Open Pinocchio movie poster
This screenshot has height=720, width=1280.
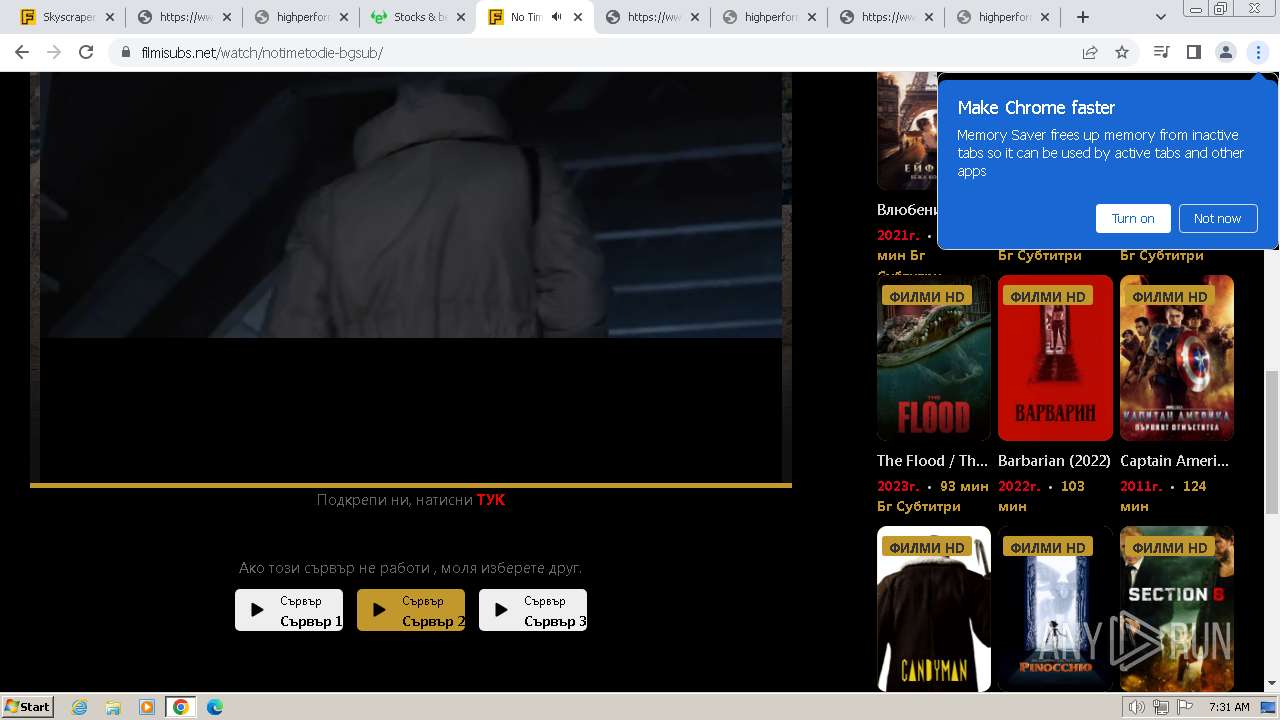[1055, 609]
